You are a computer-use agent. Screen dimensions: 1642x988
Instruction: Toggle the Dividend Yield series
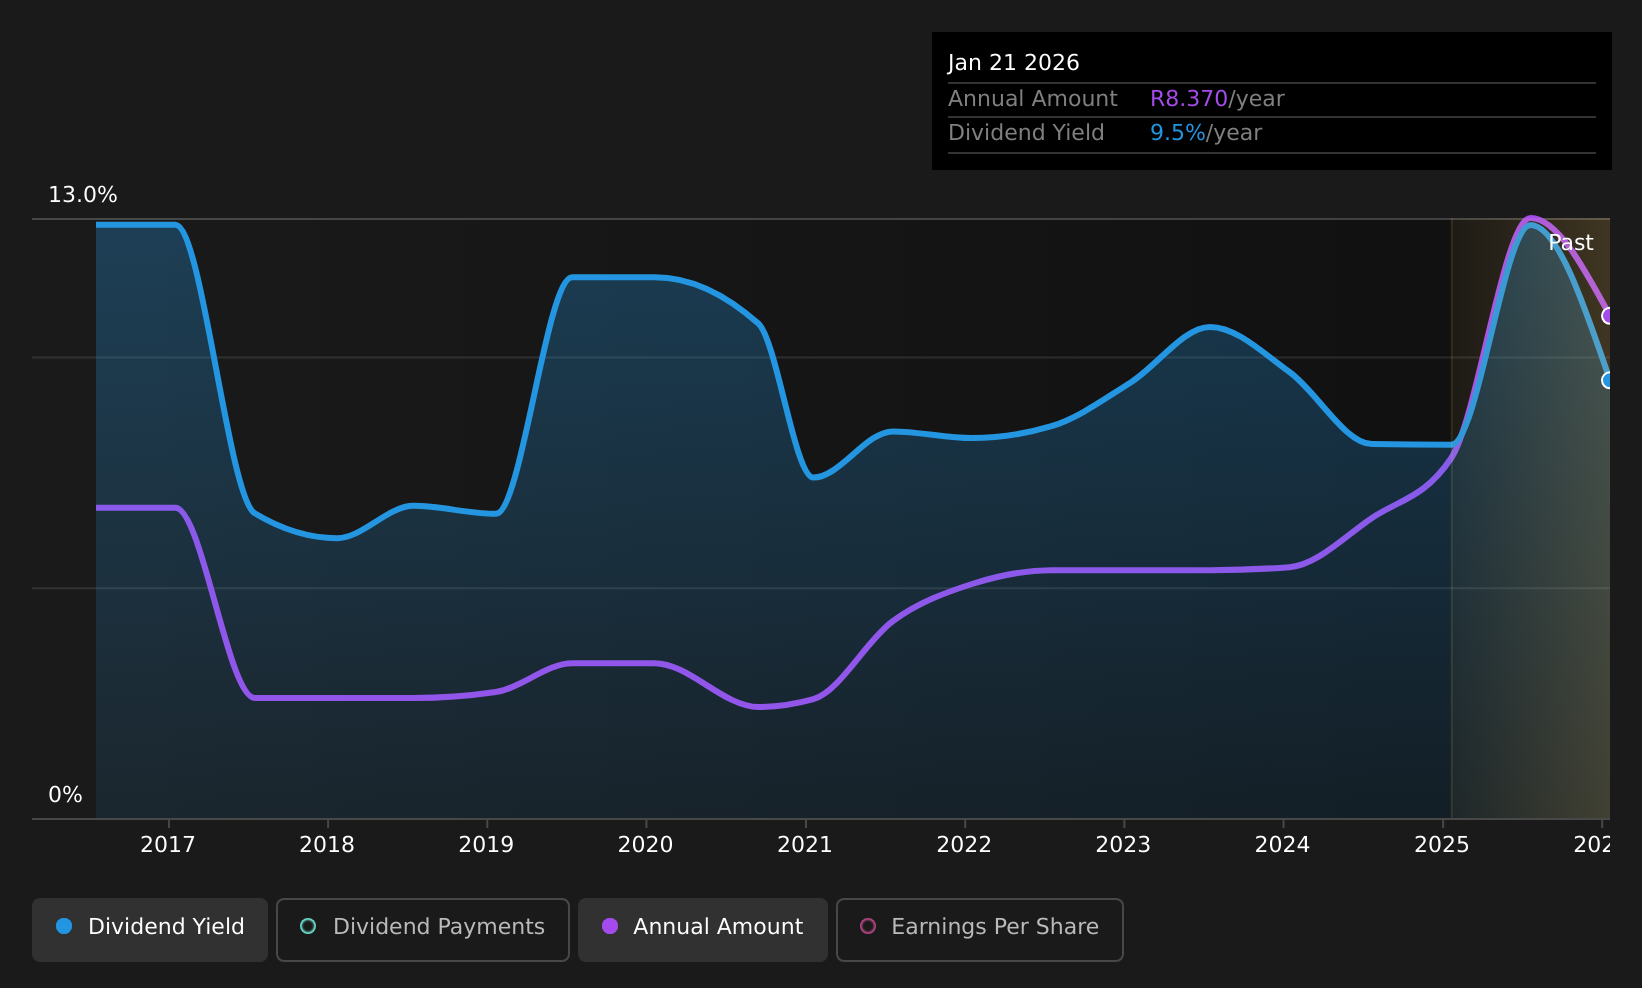click(x=150, y=929)
